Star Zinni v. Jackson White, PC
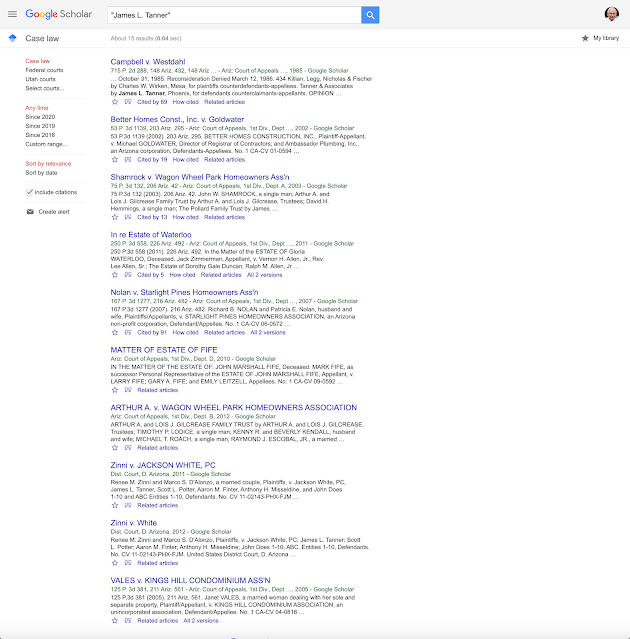 [115, 505]
